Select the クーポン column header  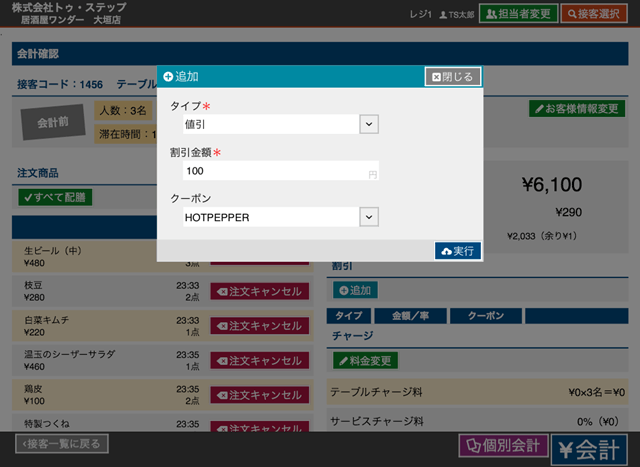coord(477,316)
